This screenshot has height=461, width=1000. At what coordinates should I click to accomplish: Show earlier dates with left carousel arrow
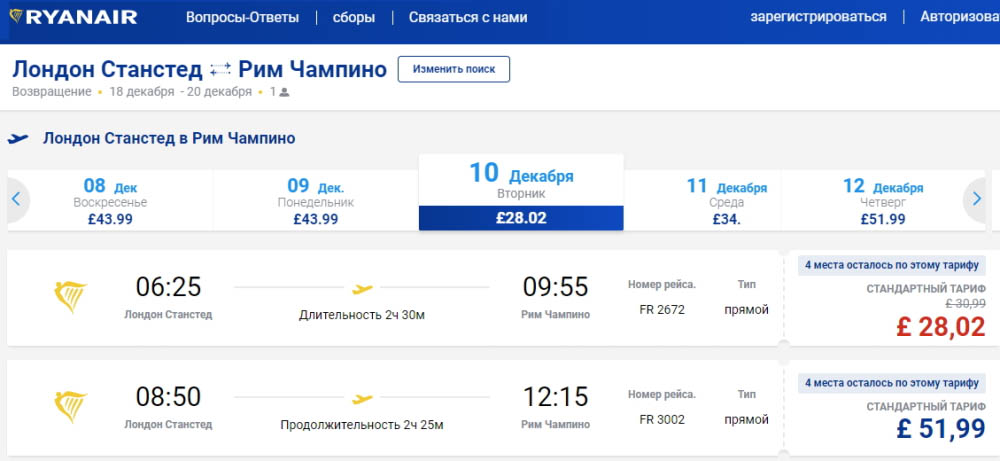point(16,199)
